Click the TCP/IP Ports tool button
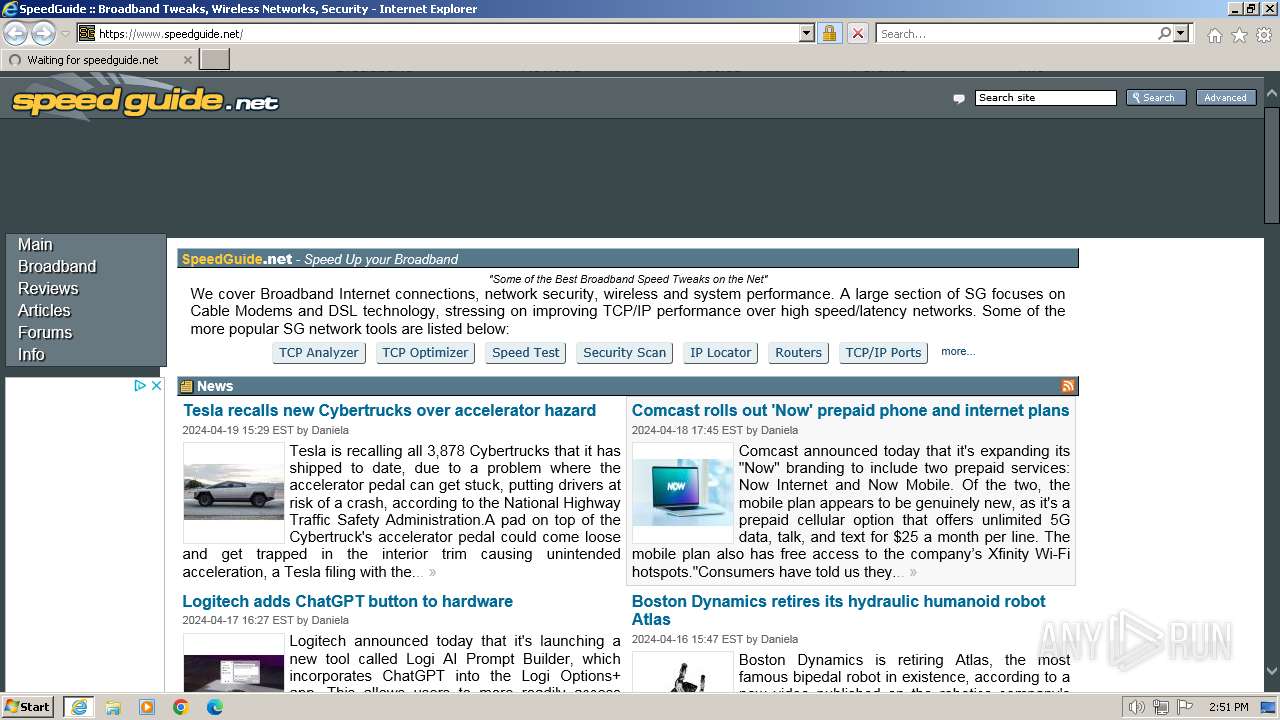Screen dimensions: 1280x720 coord(883,353)
